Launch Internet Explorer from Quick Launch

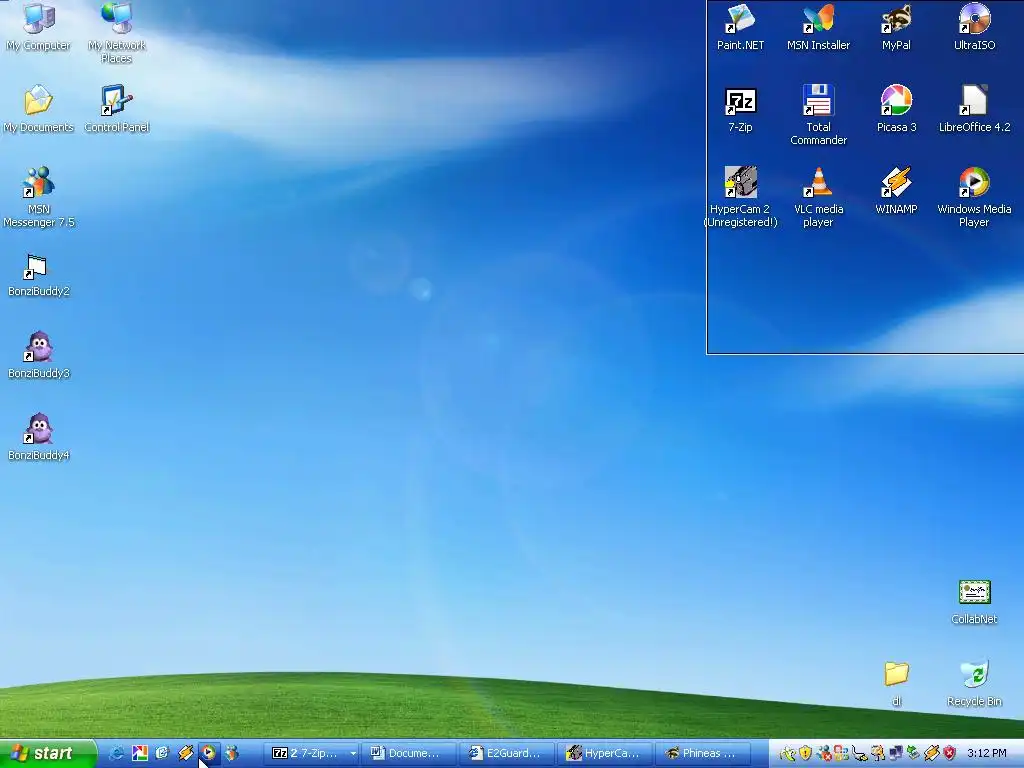[x=116, y=753]
